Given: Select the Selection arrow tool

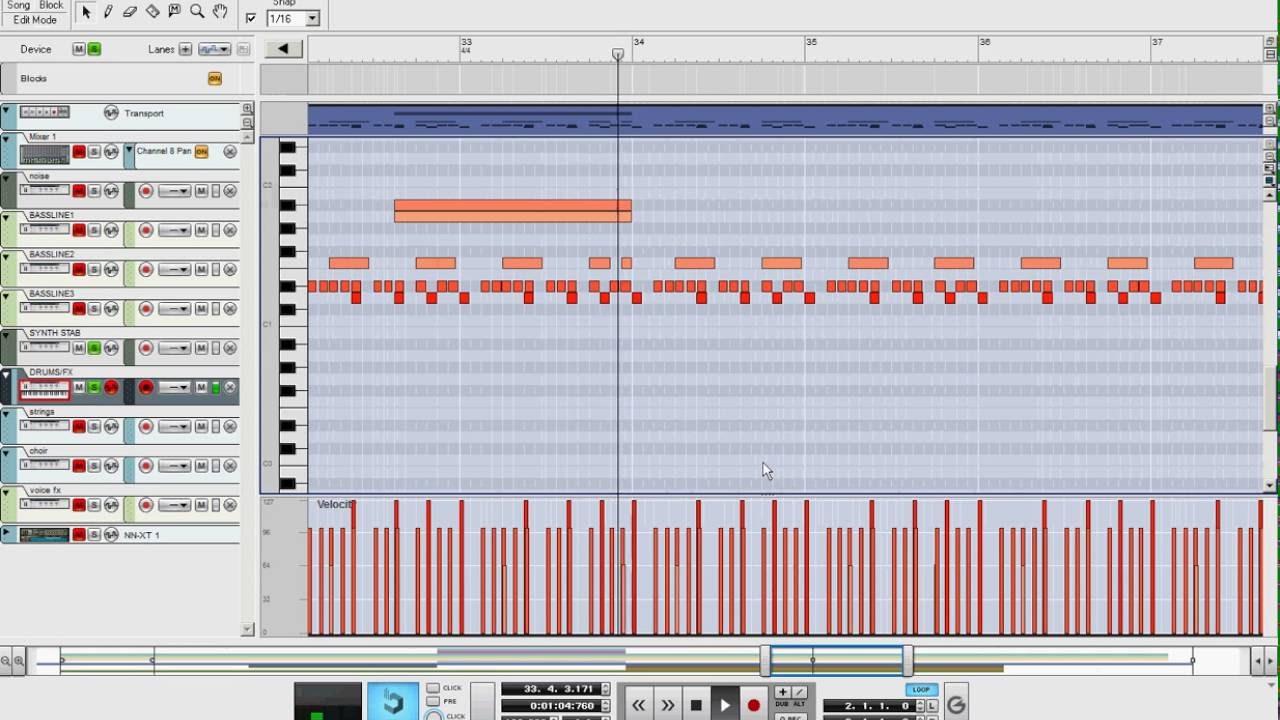Looking at the screenshot, I should tap(86, 11).
